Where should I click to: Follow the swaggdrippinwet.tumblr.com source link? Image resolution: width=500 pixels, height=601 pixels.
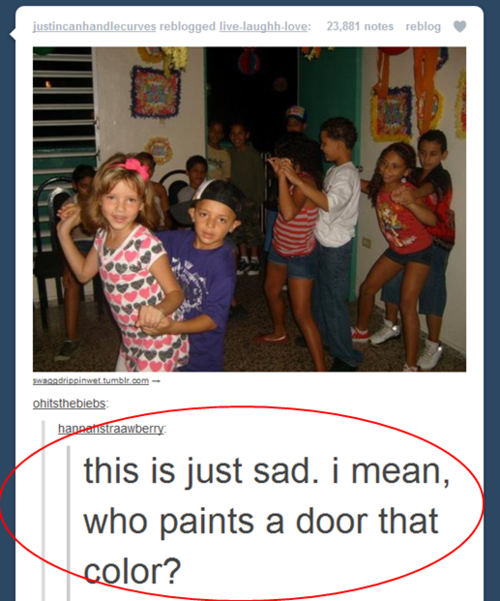pos(91,381)
